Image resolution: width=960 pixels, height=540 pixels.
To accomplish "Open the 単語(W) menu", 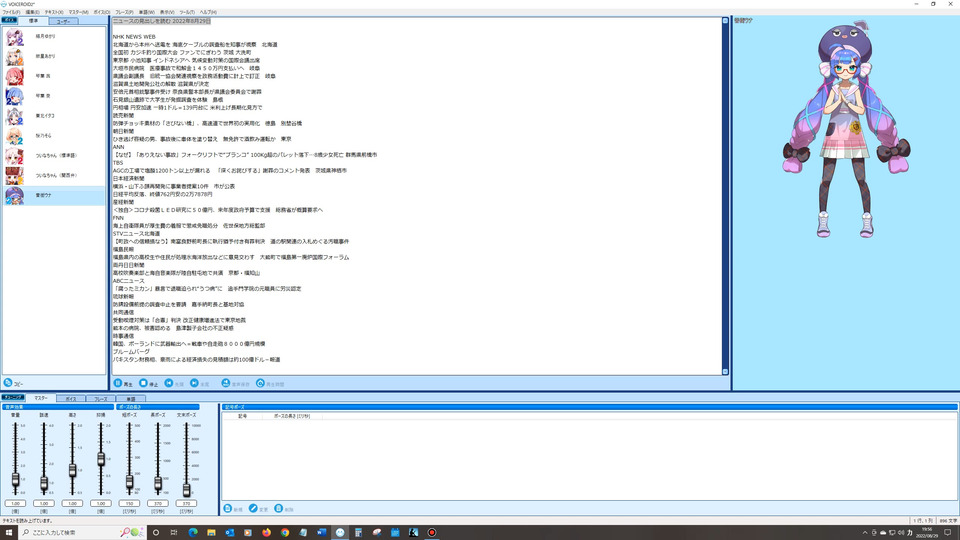I will pos(146,12).
